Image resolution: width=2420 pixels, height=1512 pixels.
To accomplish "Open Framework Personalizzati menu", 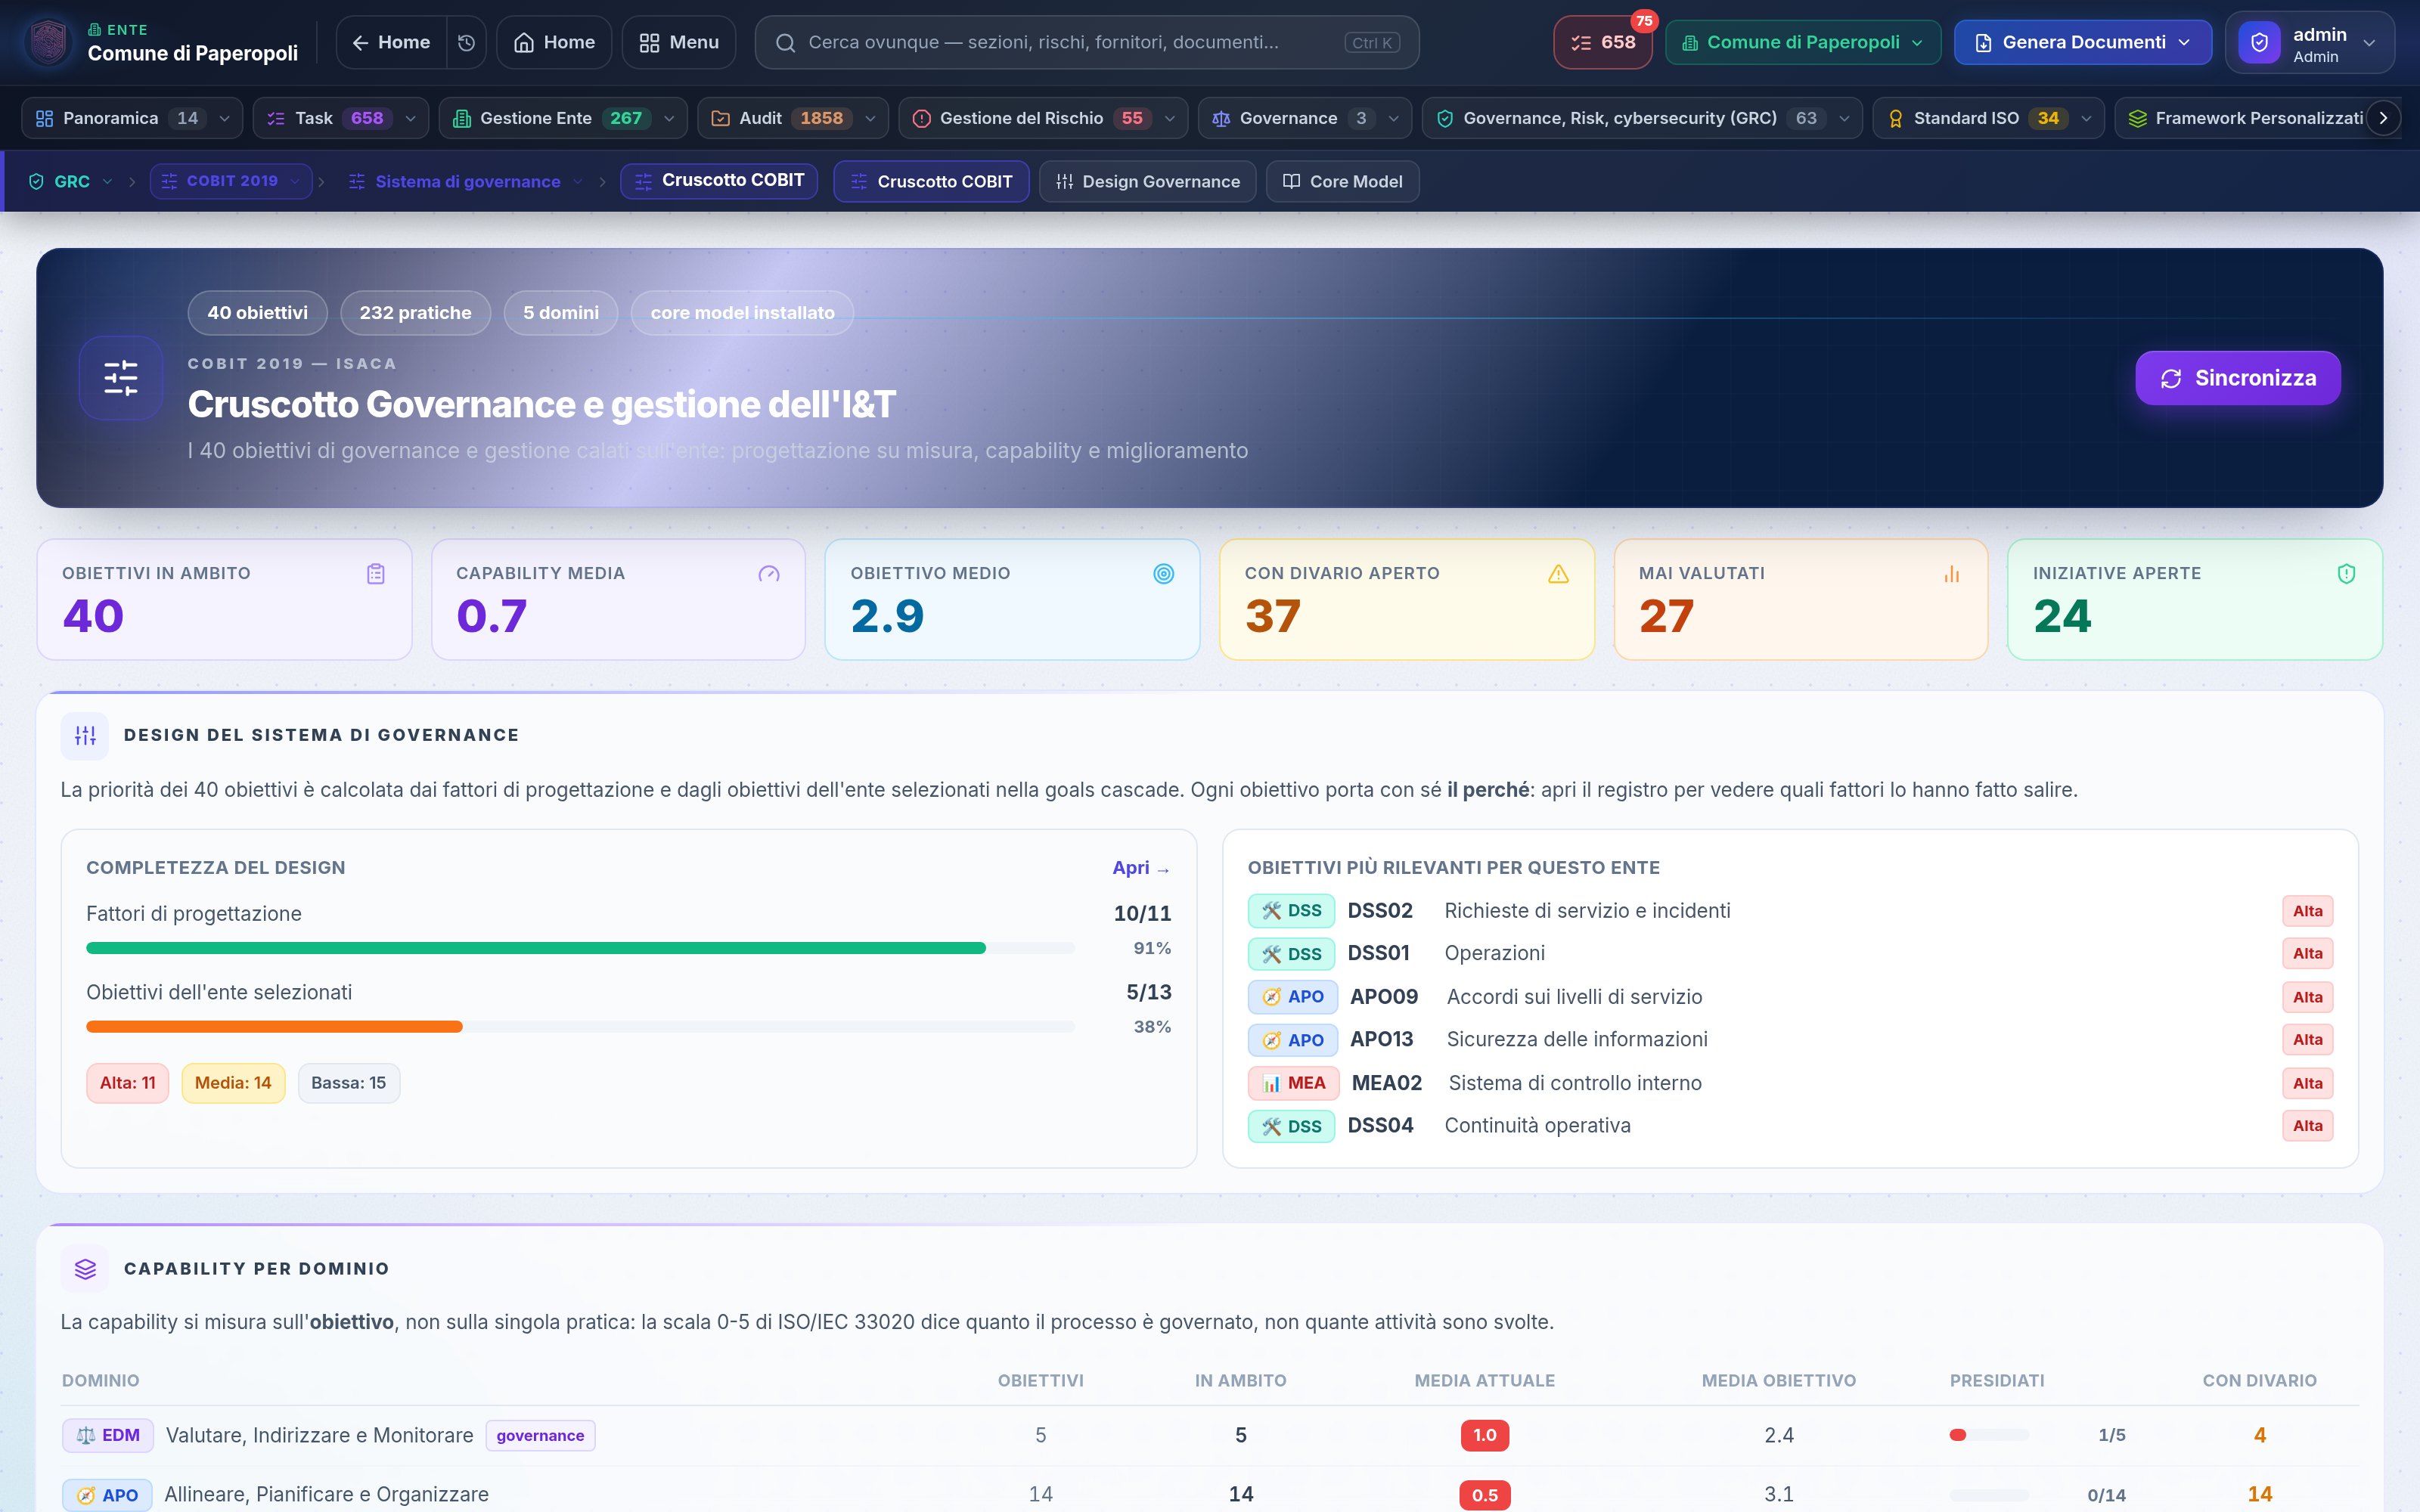I will tap(2245, 118).
